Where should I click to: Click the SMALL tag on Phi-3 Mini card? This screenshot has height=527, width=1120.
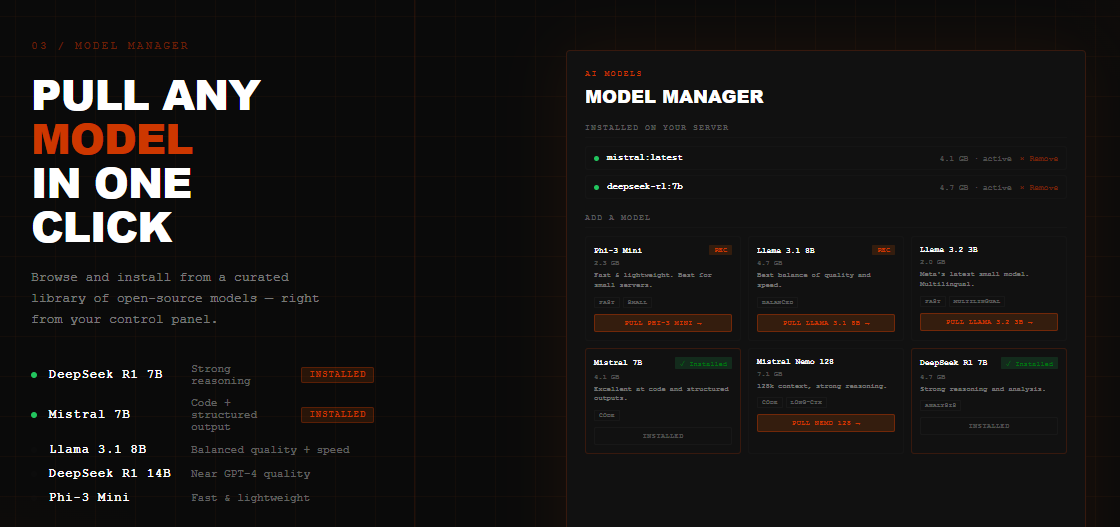[637, 302]
